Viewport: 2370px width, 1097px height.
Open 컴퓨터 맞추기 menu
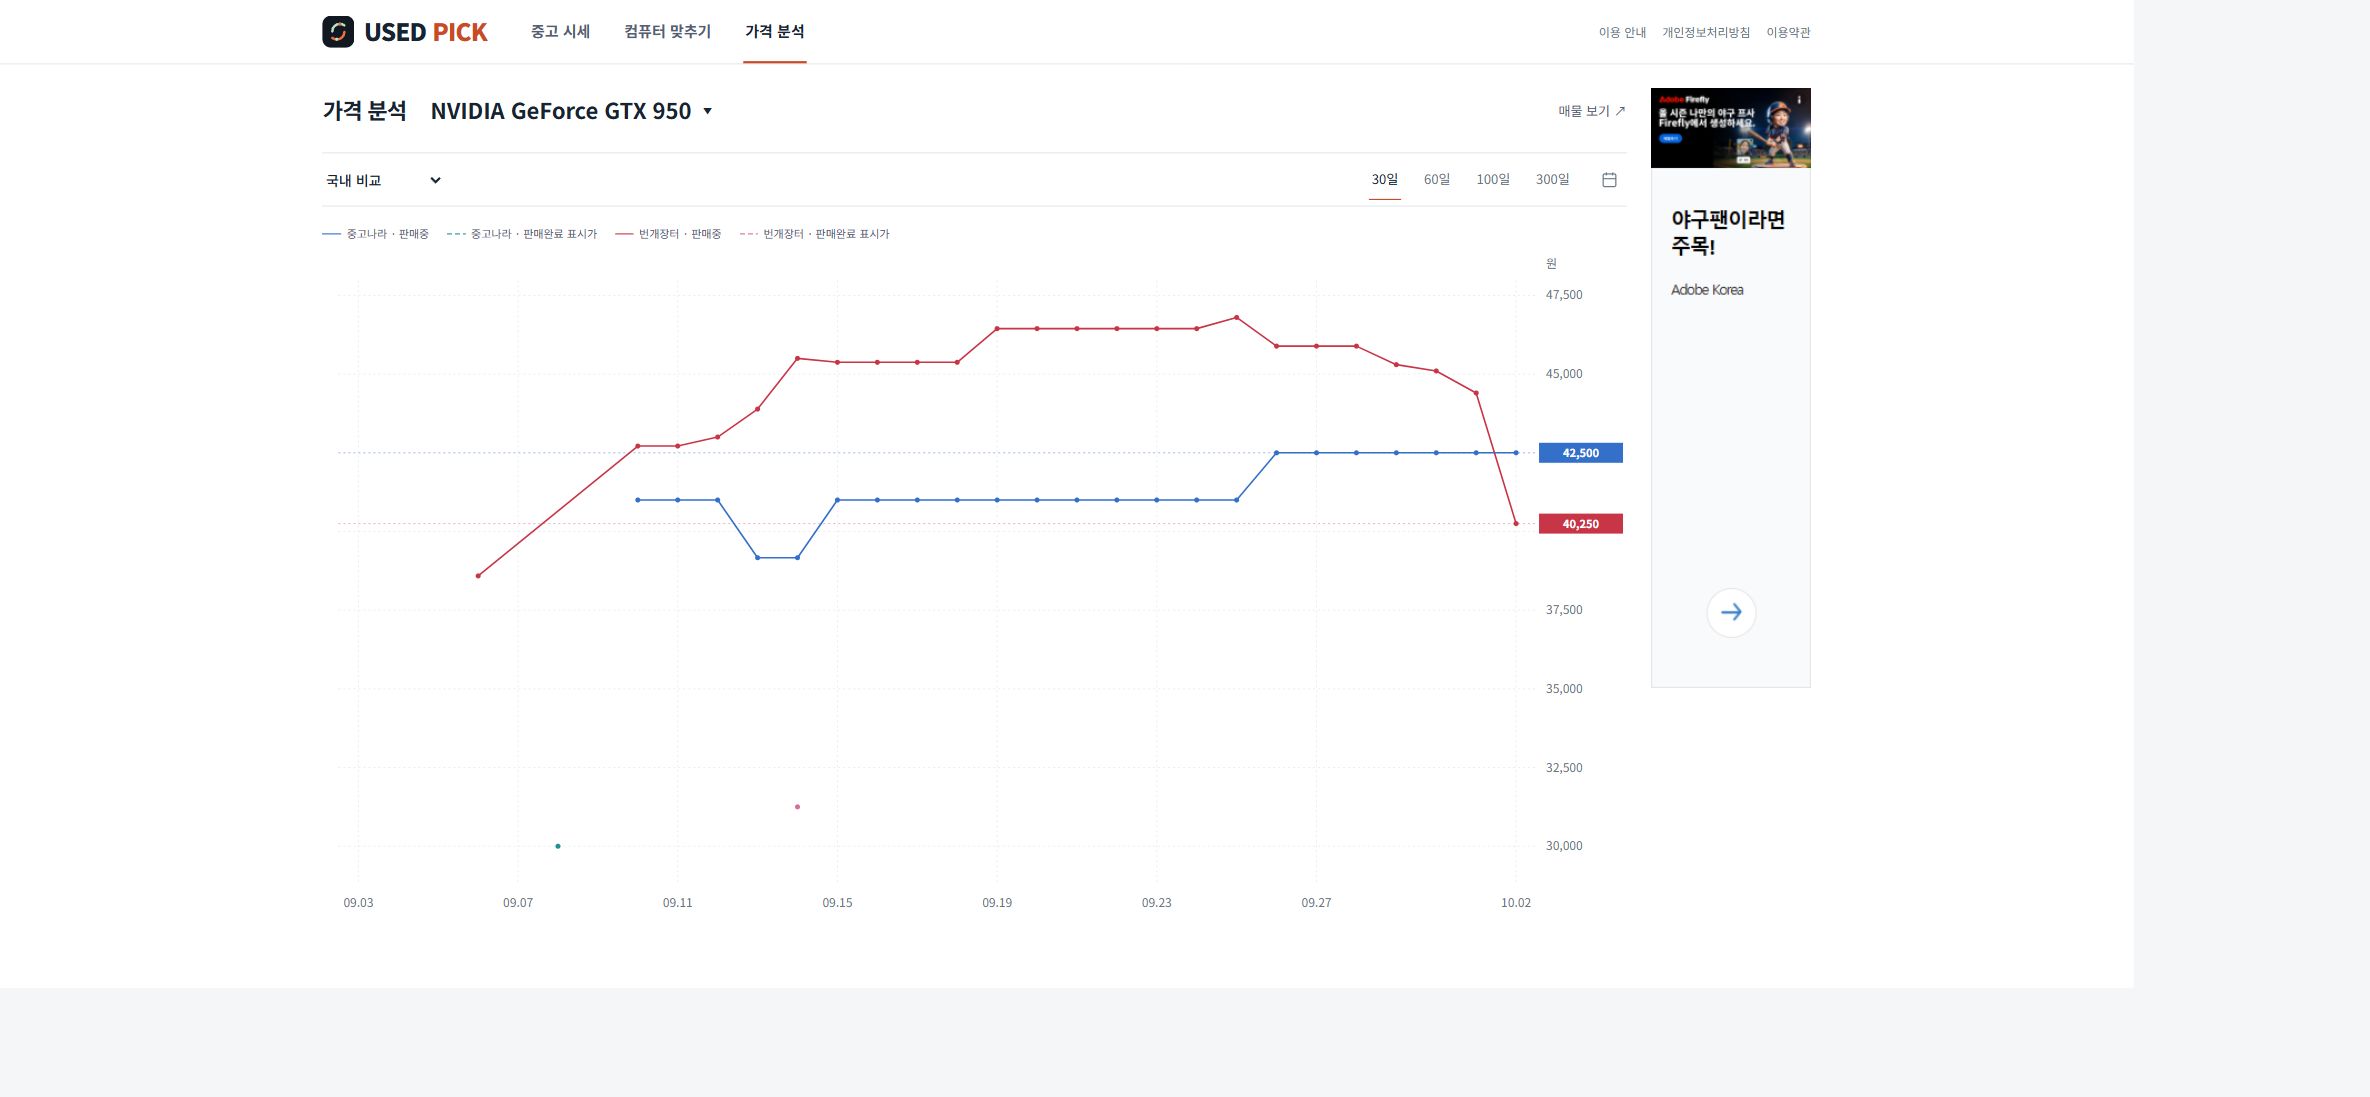pyautogui.click(x=667, y=32)
